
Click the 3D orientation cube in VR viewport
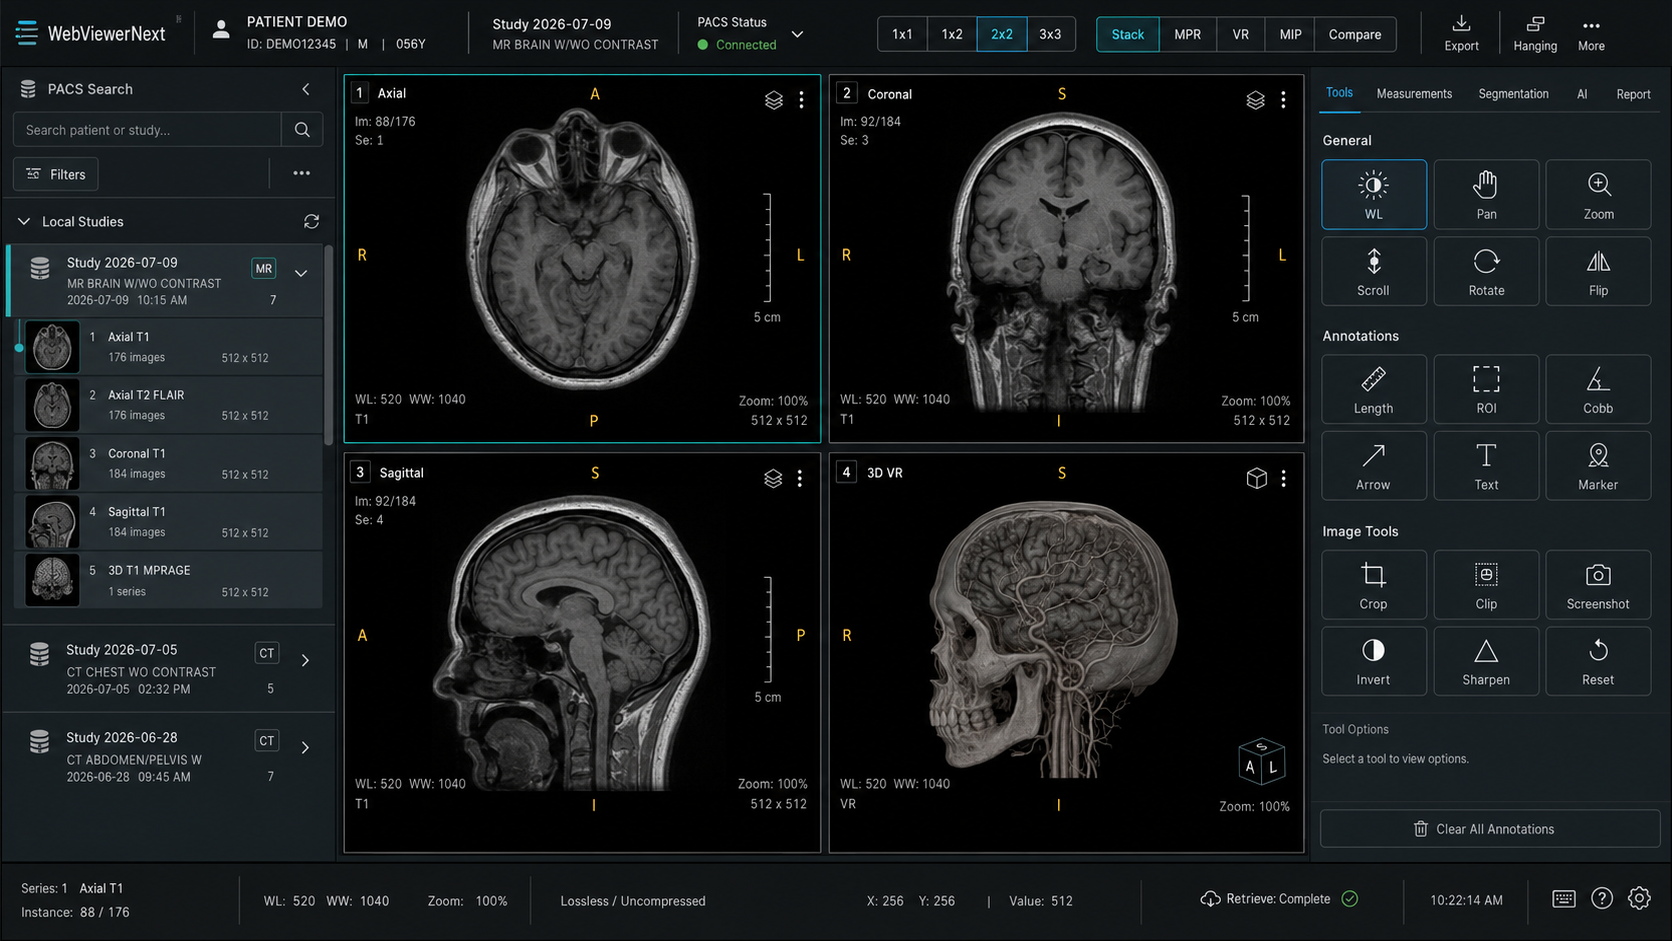click(1261, 764)
